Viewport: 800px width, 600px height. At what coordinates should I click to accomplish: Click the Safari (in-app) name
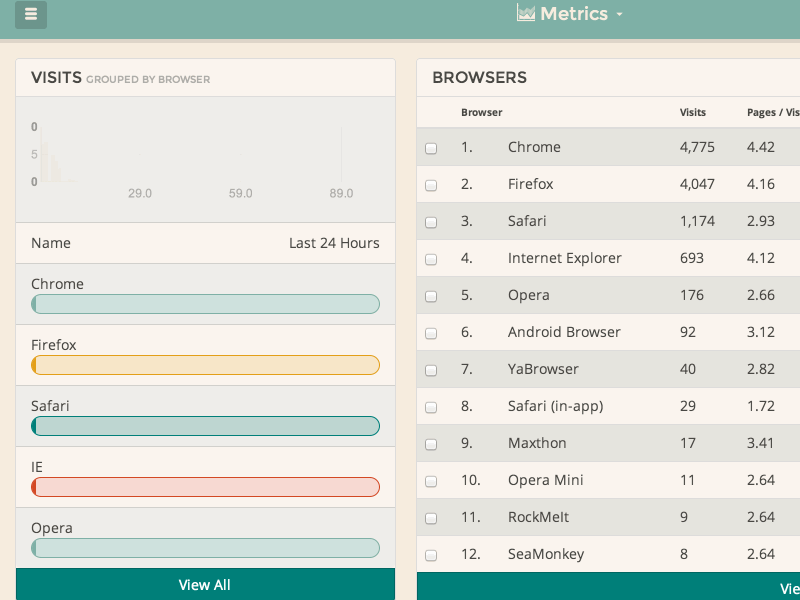[x=555, y=406]
